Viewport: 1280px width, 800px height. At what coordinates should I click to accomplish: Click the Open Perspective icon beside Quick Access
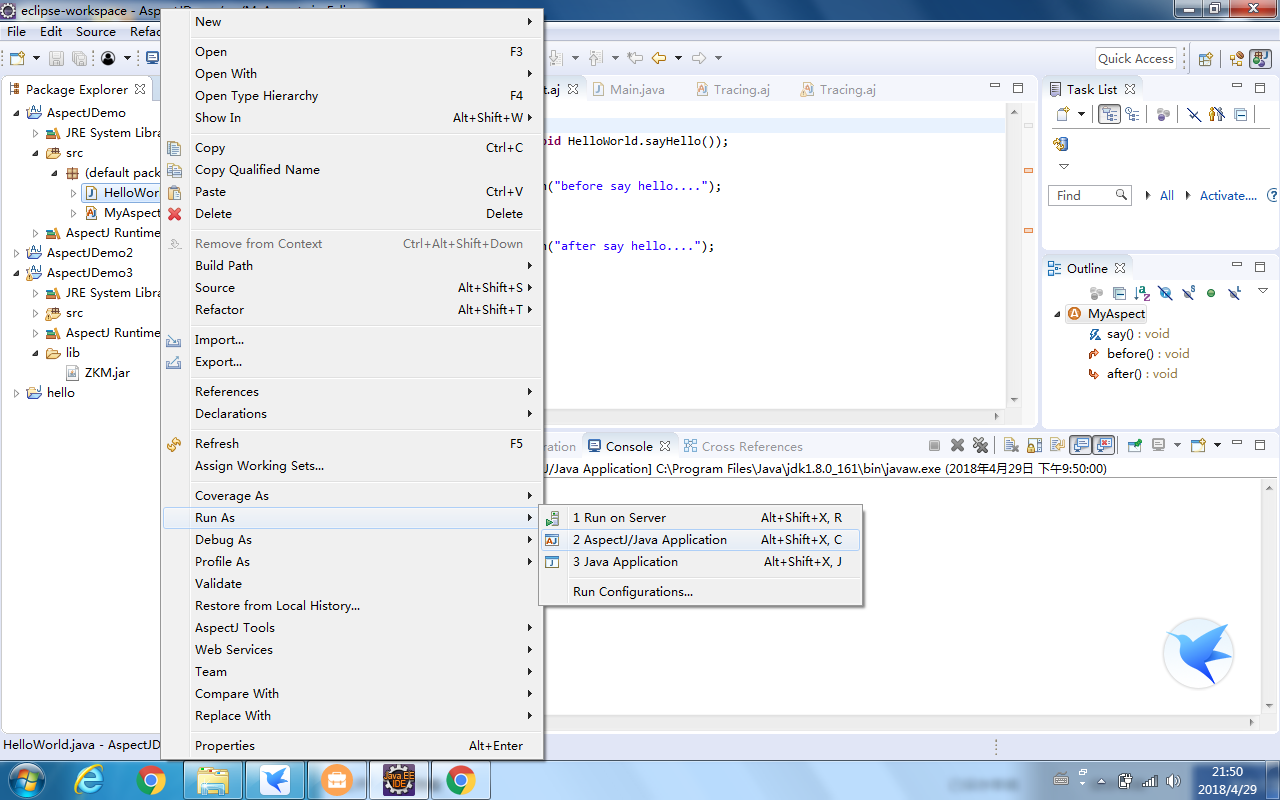tap(1206, 58)
